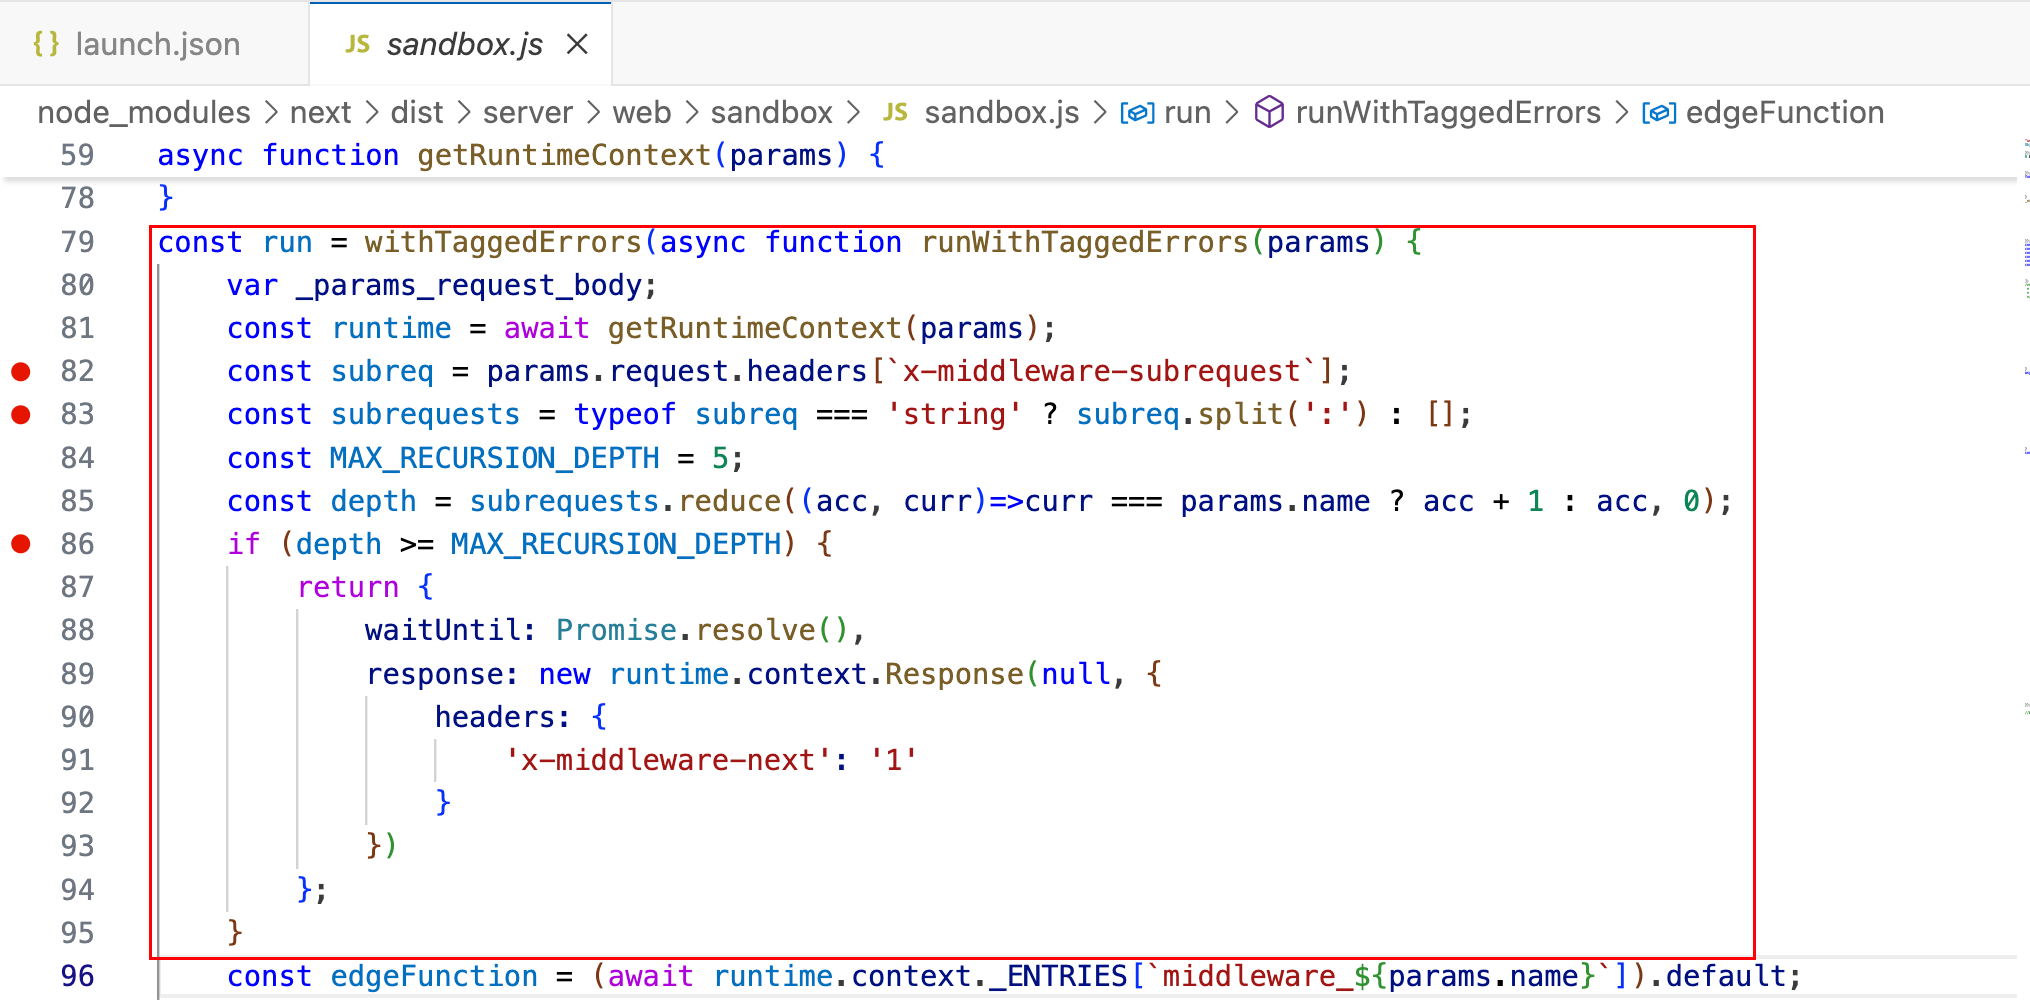Click line number 59 in the gutter
2030x1000 pixels.
click(77, 155)
